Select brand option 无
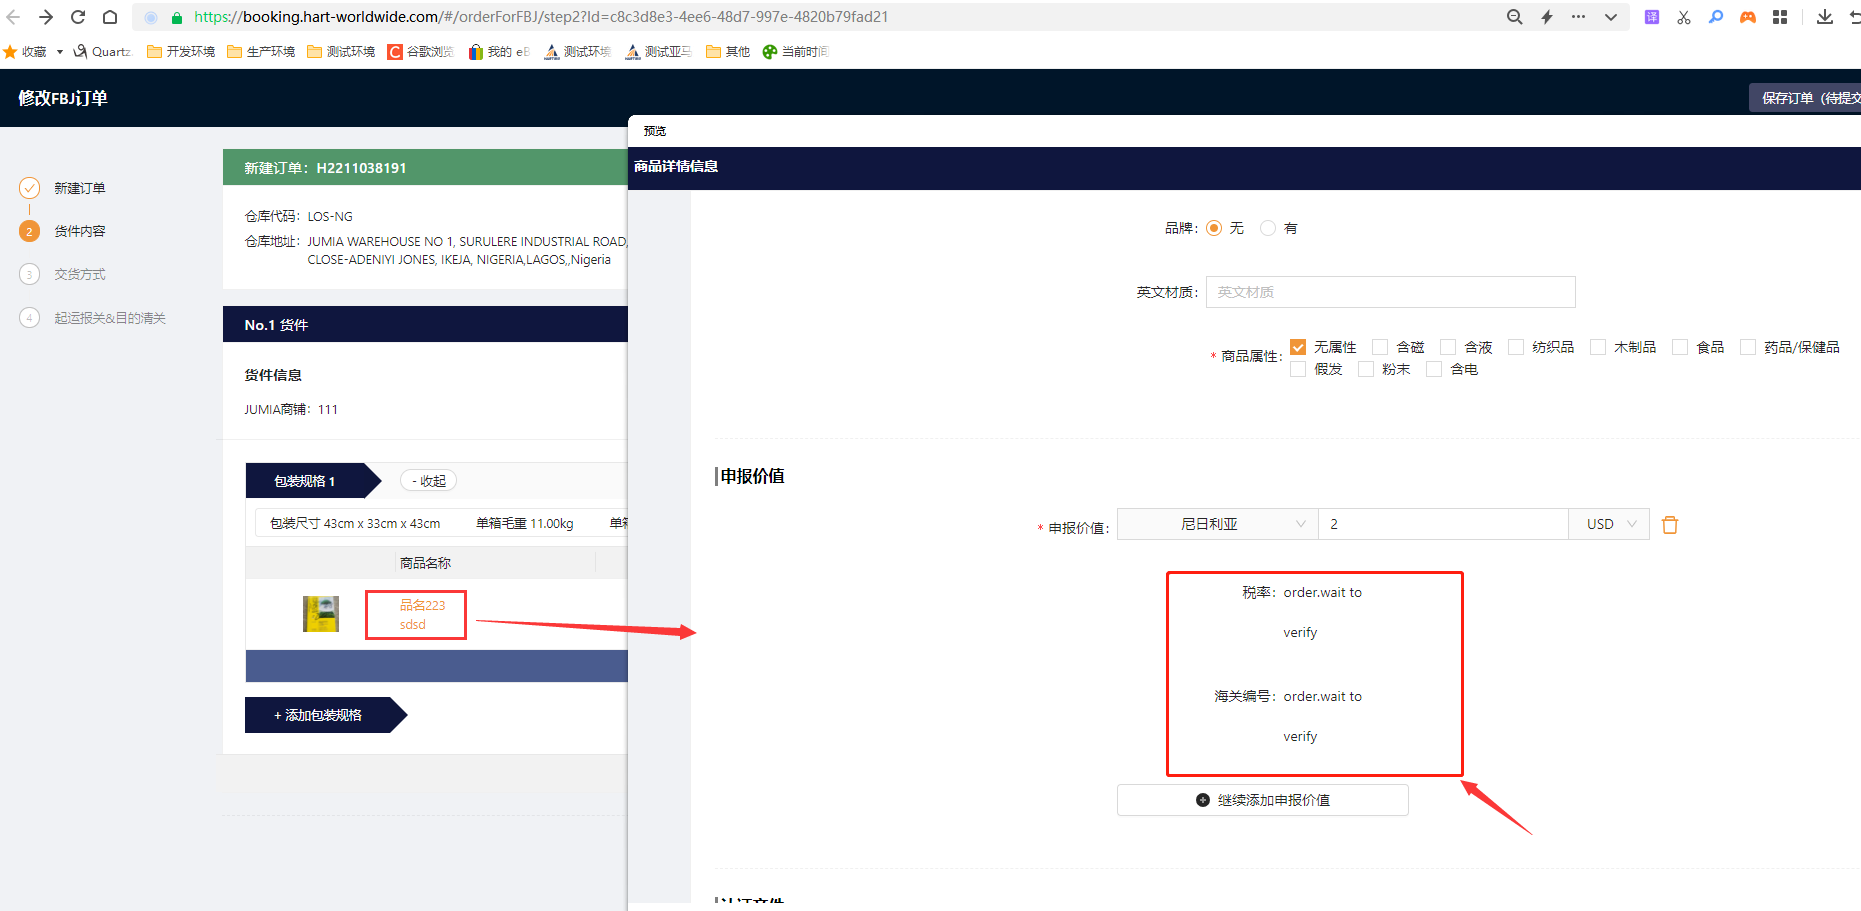 point(1214,228)
